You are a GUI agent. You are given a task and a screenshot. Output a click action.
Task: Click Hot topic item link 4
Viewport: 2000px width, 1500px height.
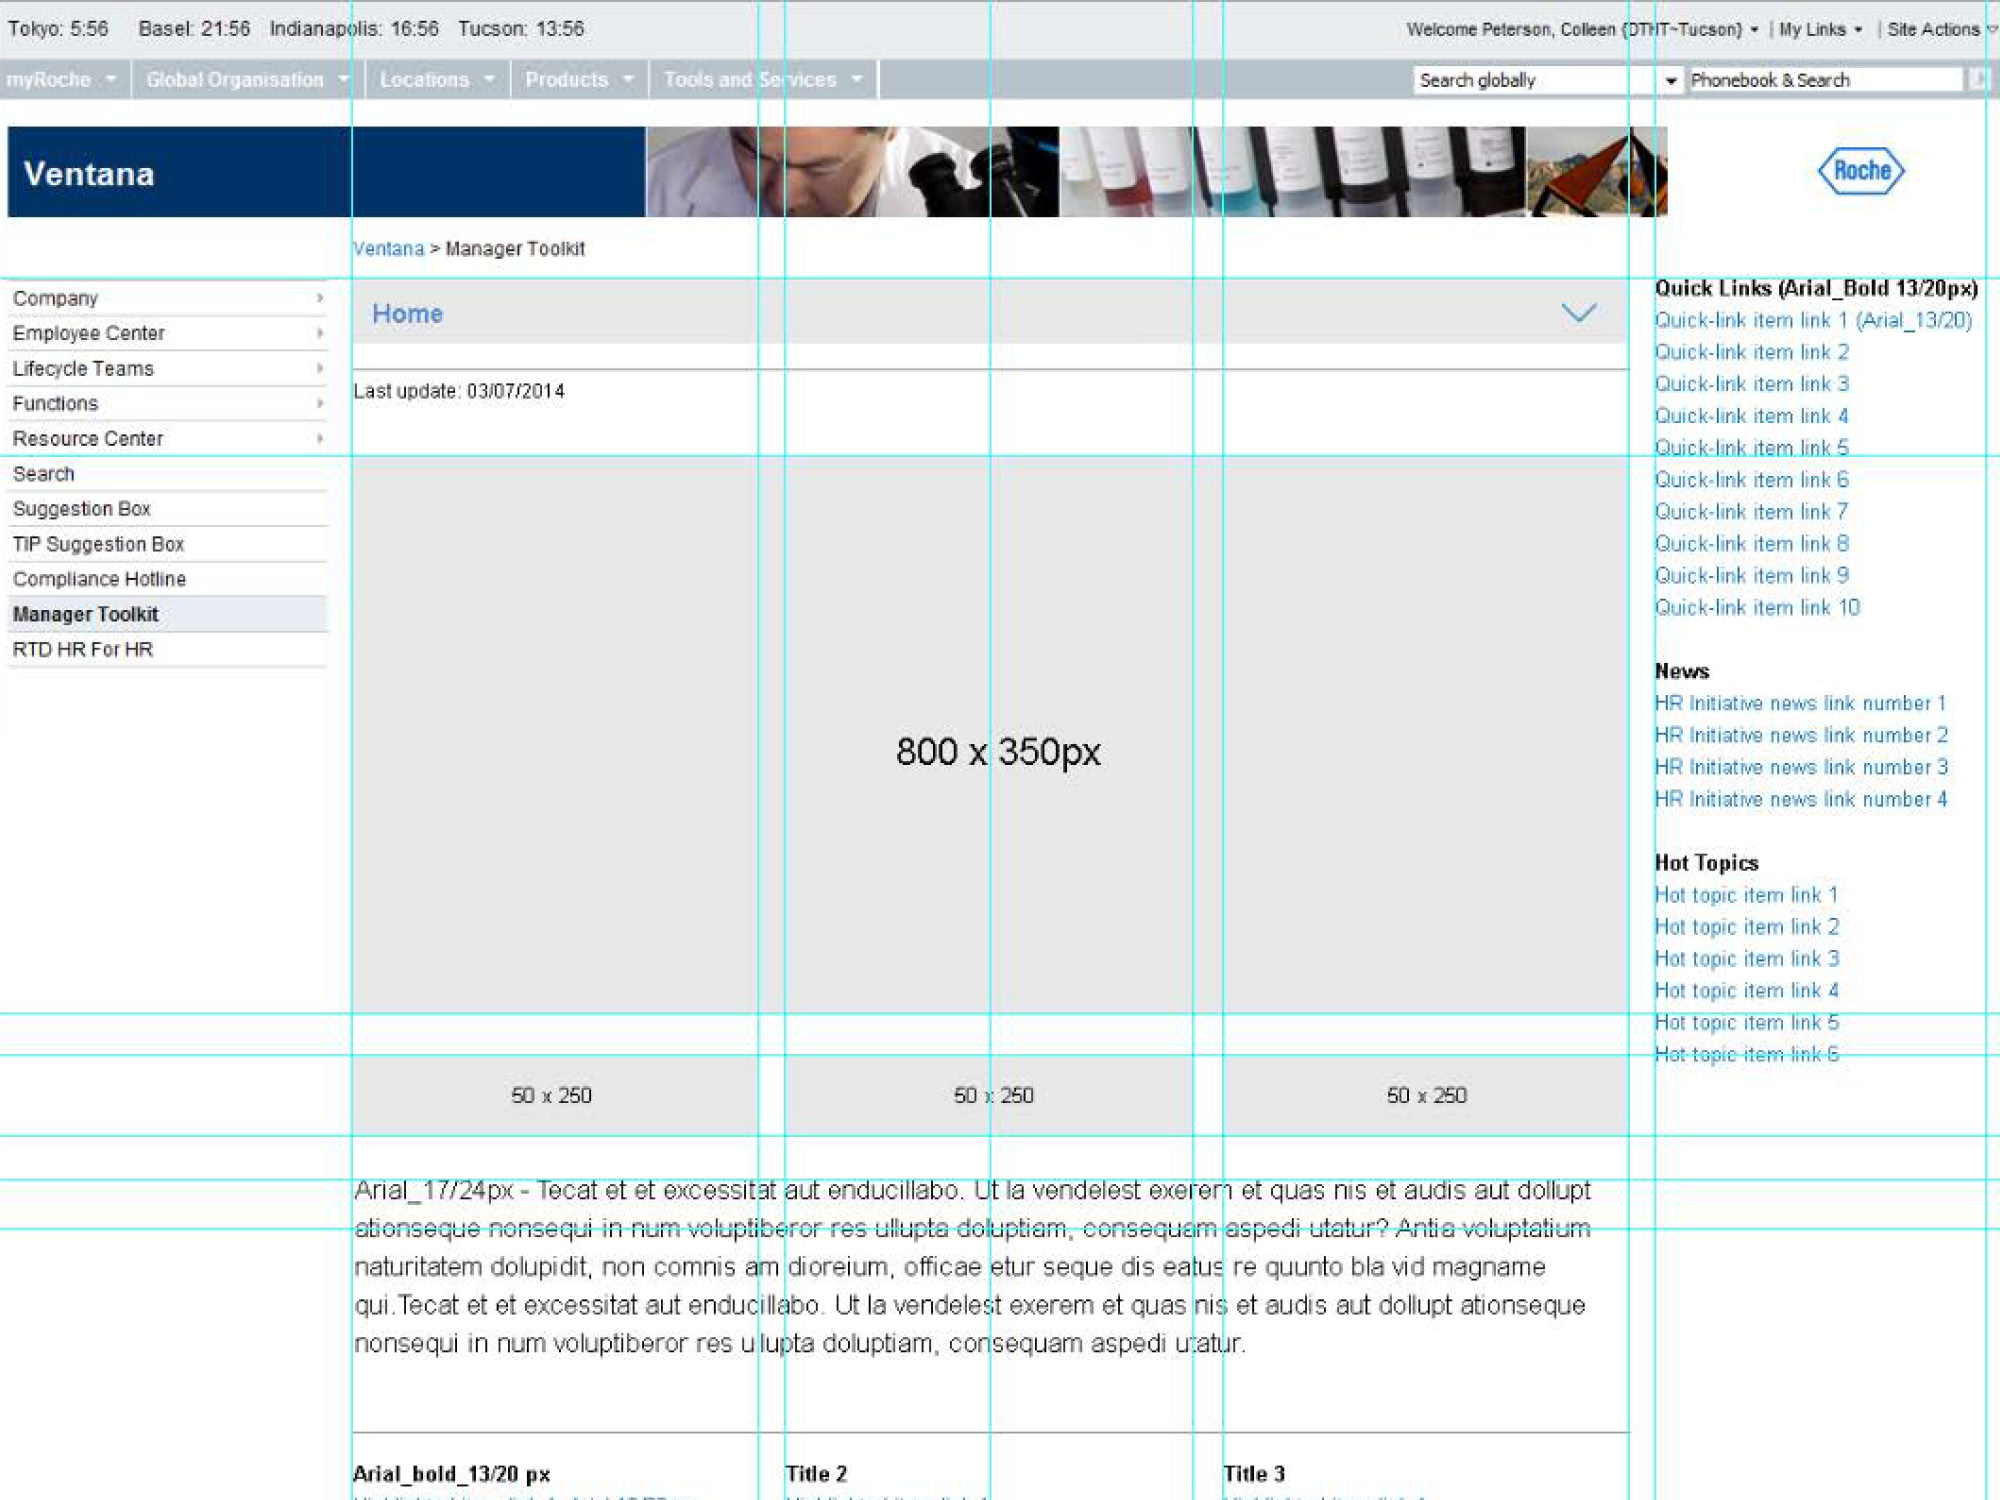point(1746,991)
